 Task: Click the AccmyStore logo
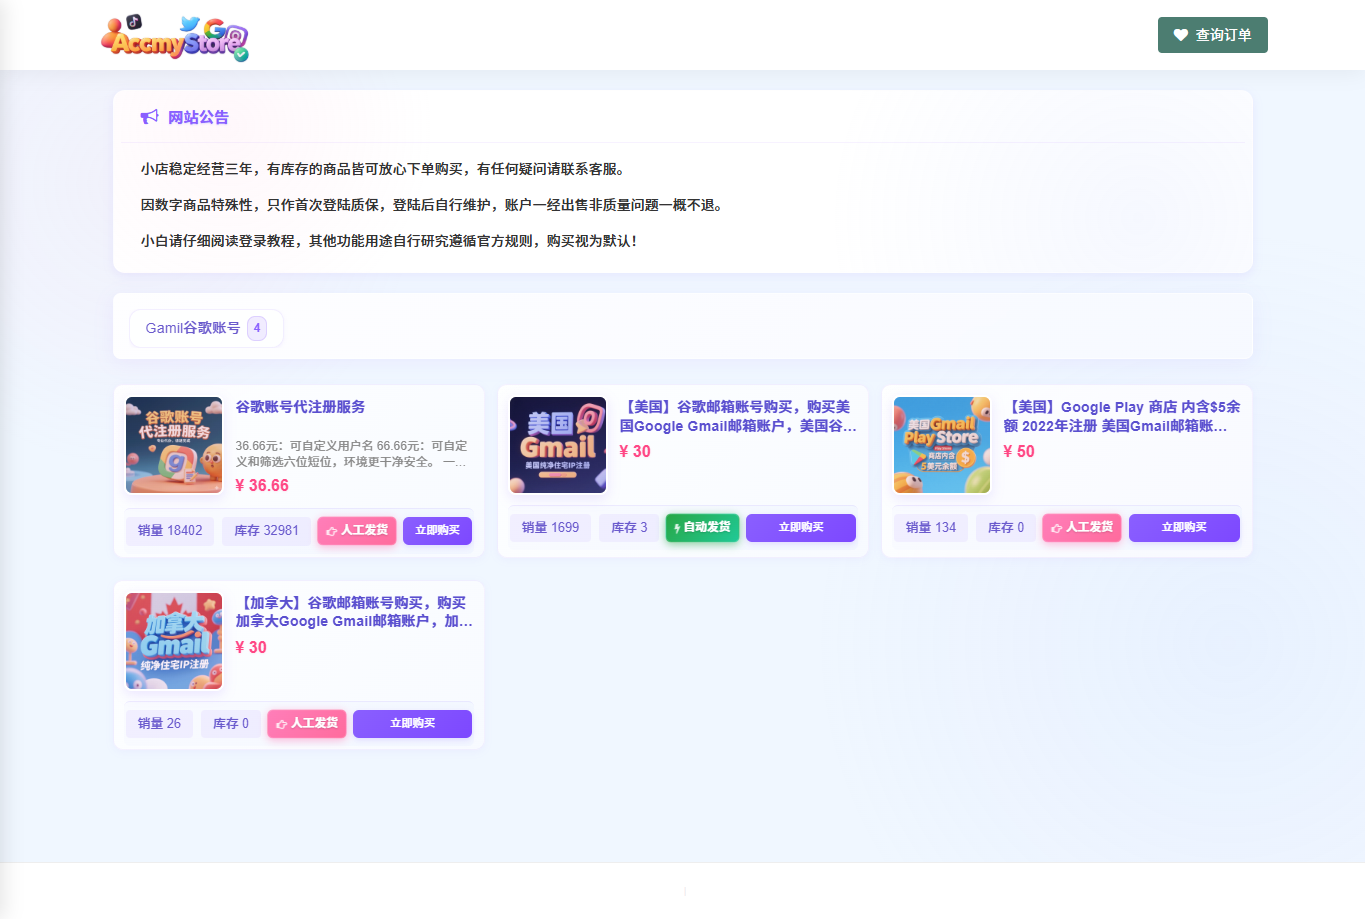175,38
